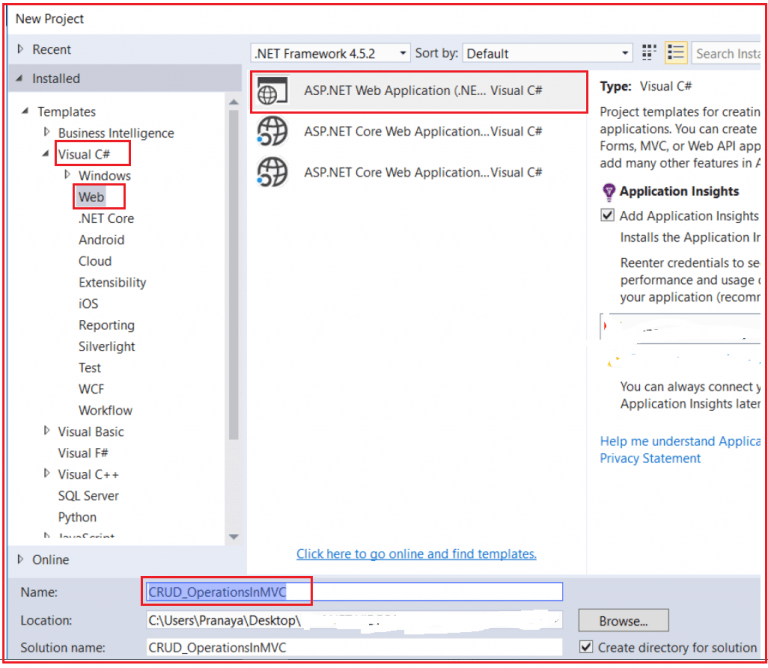This screenshot has width=768, height=668.
Task: Select the Web template category
Action: 91,197
